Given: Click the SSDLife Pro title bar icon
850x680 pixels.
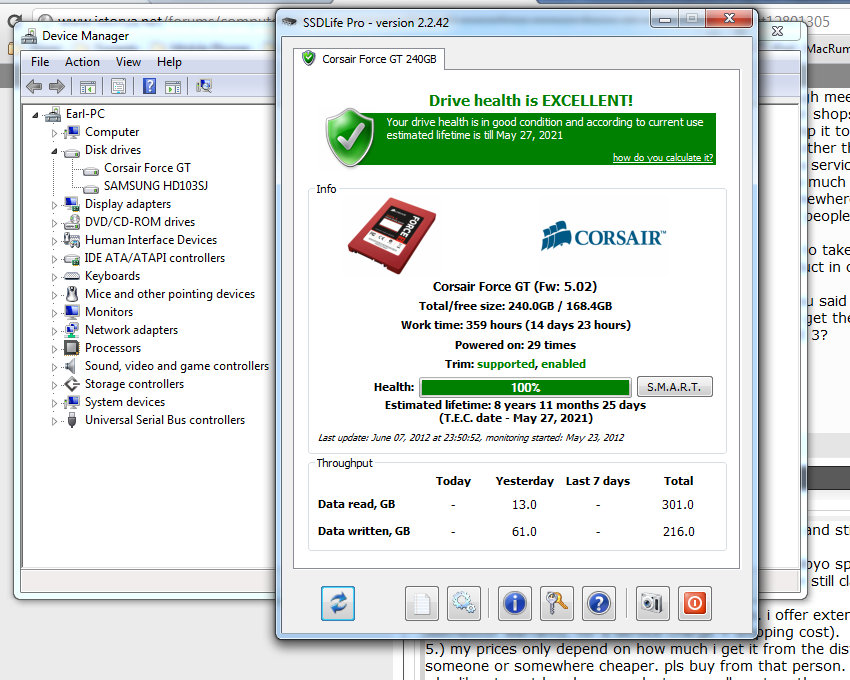Looking at the screenshot, I should (x=290, y=22).
